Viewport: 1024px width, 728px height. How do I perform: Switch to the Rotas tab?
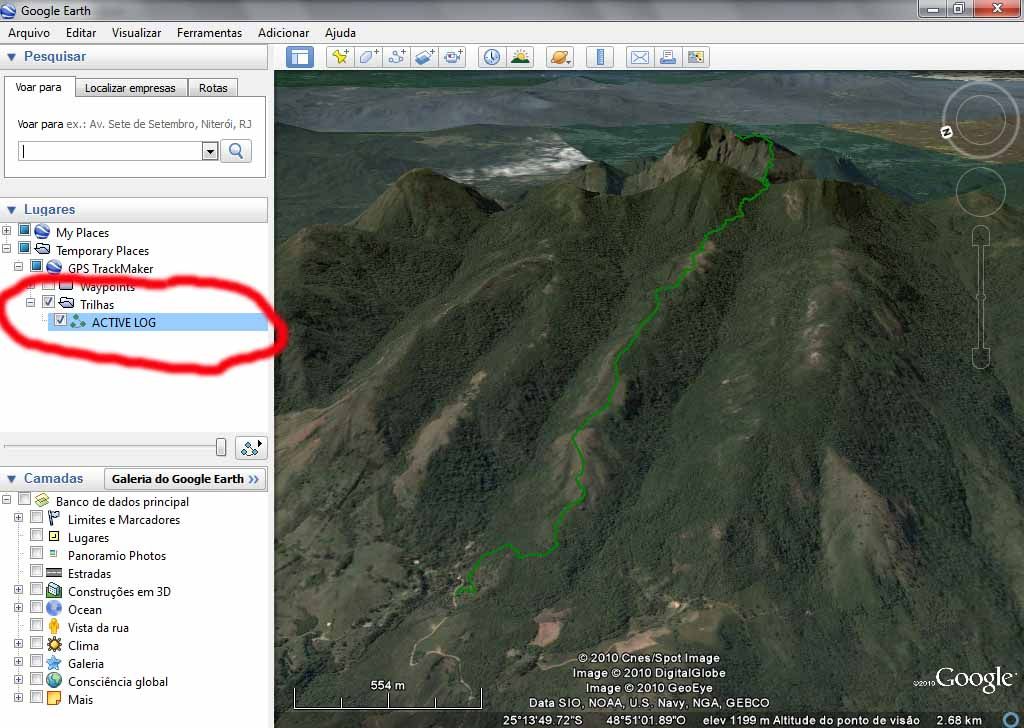click(x=213, y=88)
